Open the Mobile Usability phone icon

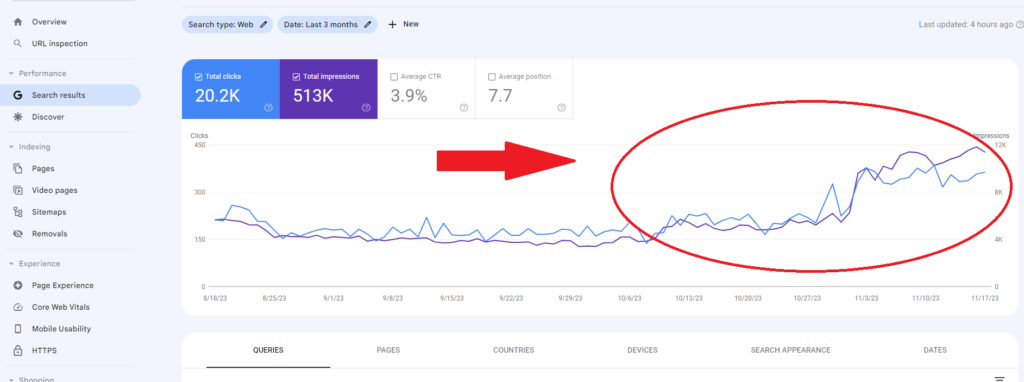tap(18, 329)
